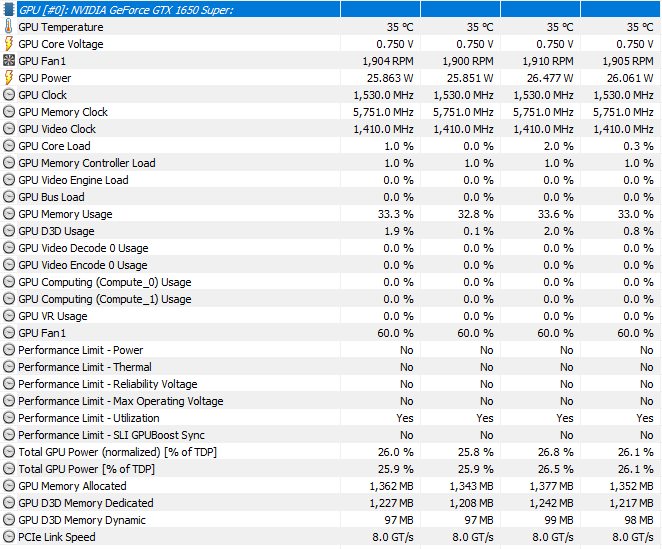Click icon beside GPU Video Engine Load
This screenshot has height=549, width=662.
[x=8, y=179]
